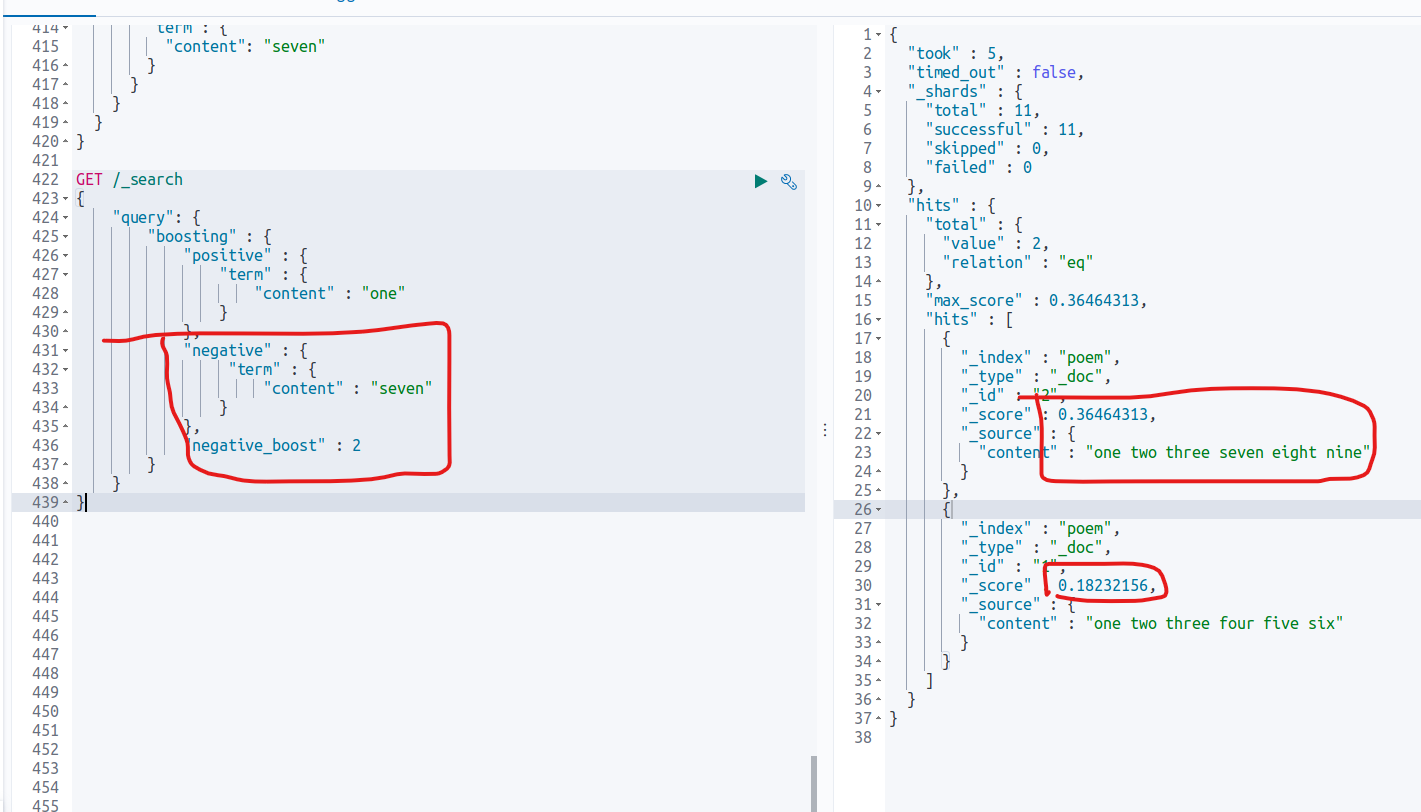Fold the "term" block at line 432
The width and height of the screenshot is (1421, 812).
click(66, 370)
